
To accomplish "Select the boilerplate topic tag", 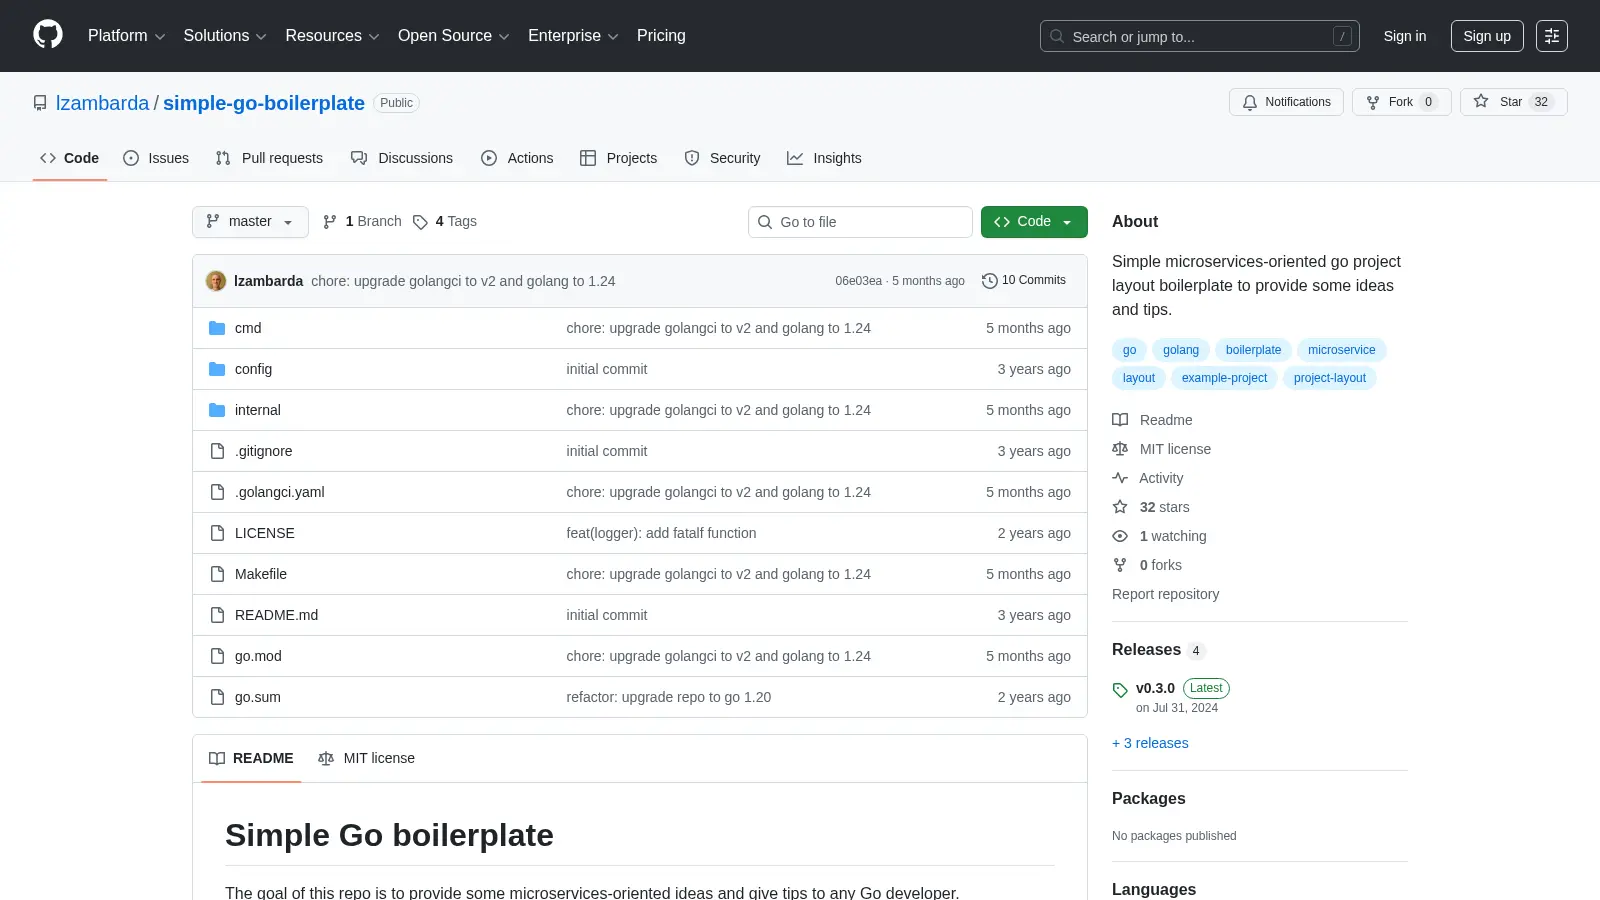I will coord(1253,350).
